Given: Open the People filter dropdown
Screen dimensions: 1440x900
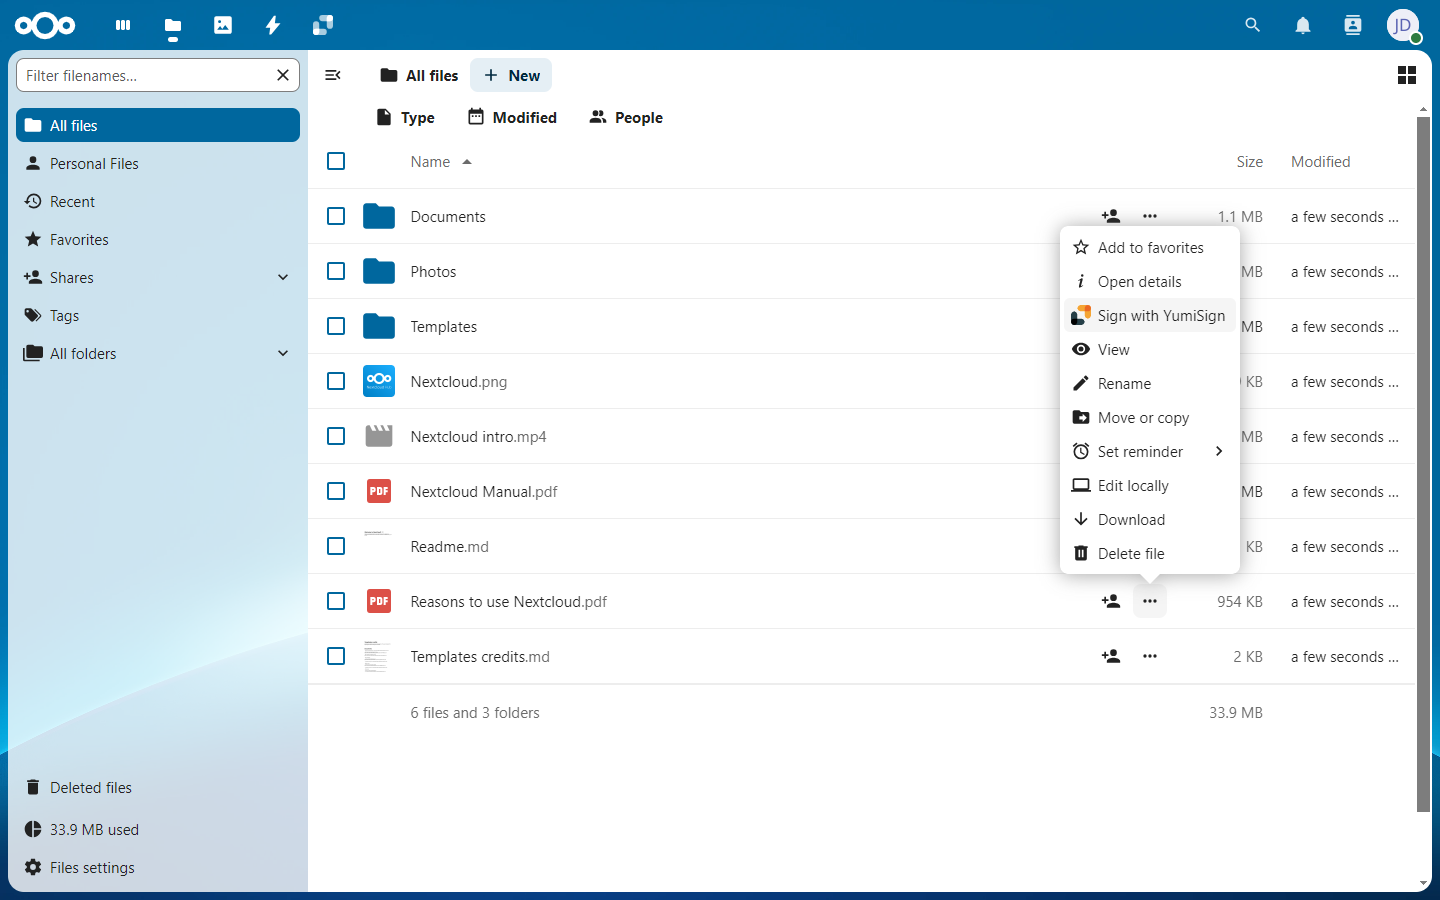Looking at the screenshot, I should (626, 117).
